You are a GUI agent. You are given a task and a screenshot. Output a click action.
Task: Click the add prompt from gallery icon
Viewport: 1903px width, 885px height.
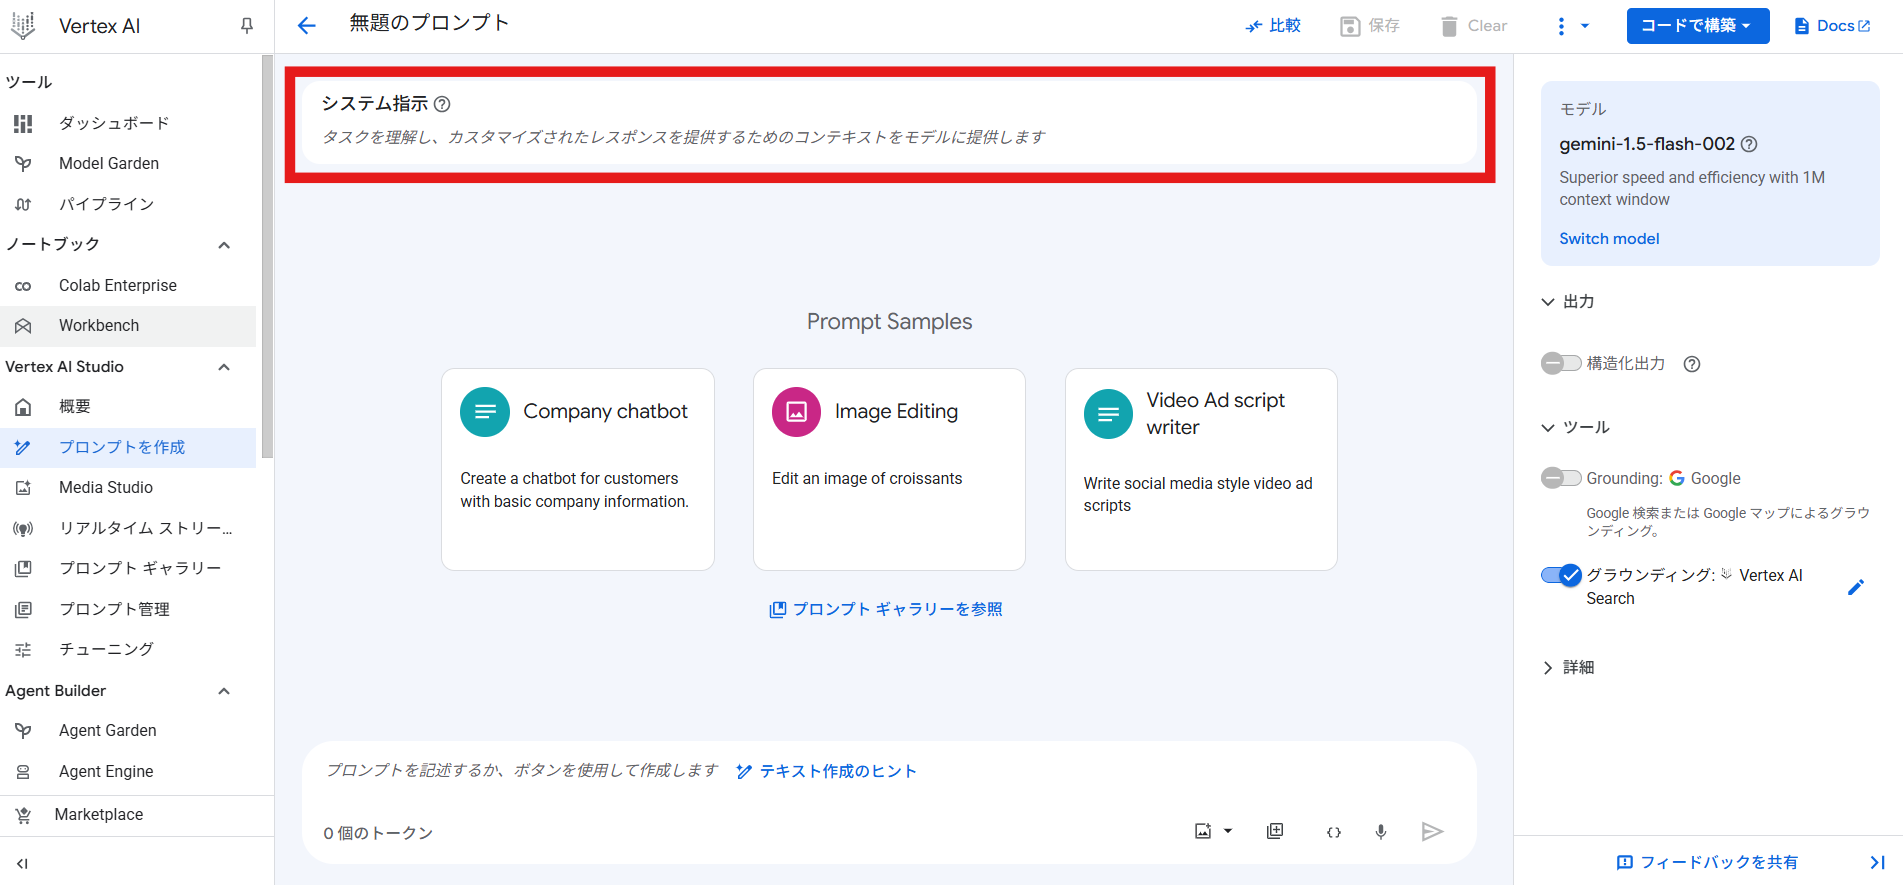[x=1275, y=831]
